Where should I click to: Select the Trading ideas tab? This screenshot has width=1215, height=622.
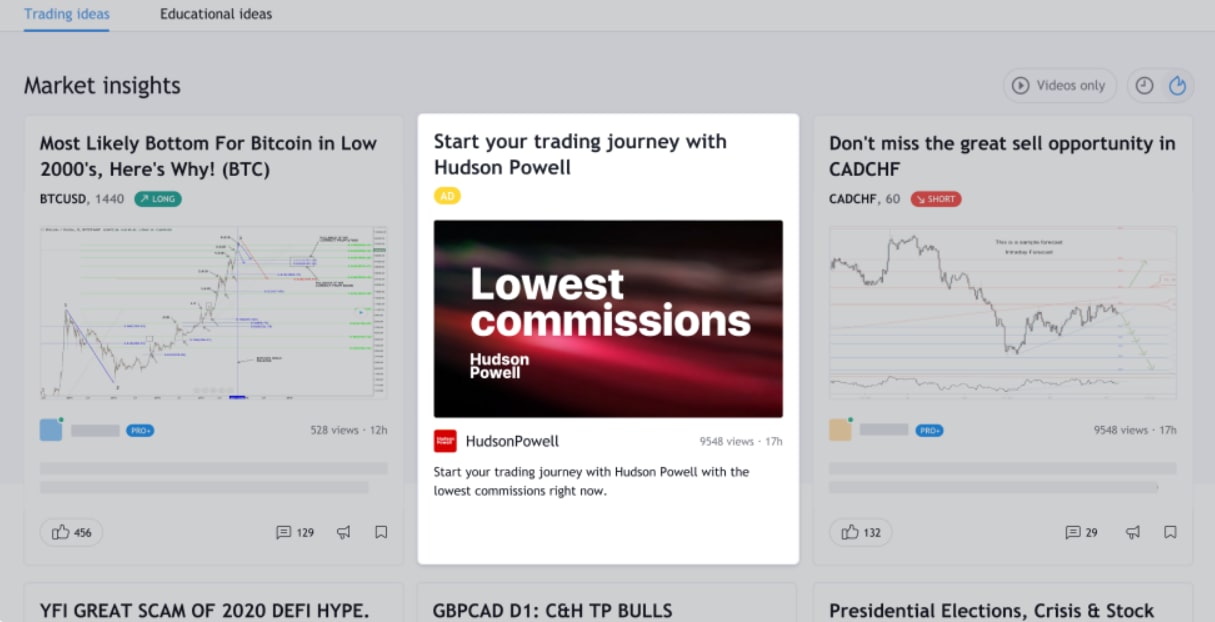click(67, 14)
